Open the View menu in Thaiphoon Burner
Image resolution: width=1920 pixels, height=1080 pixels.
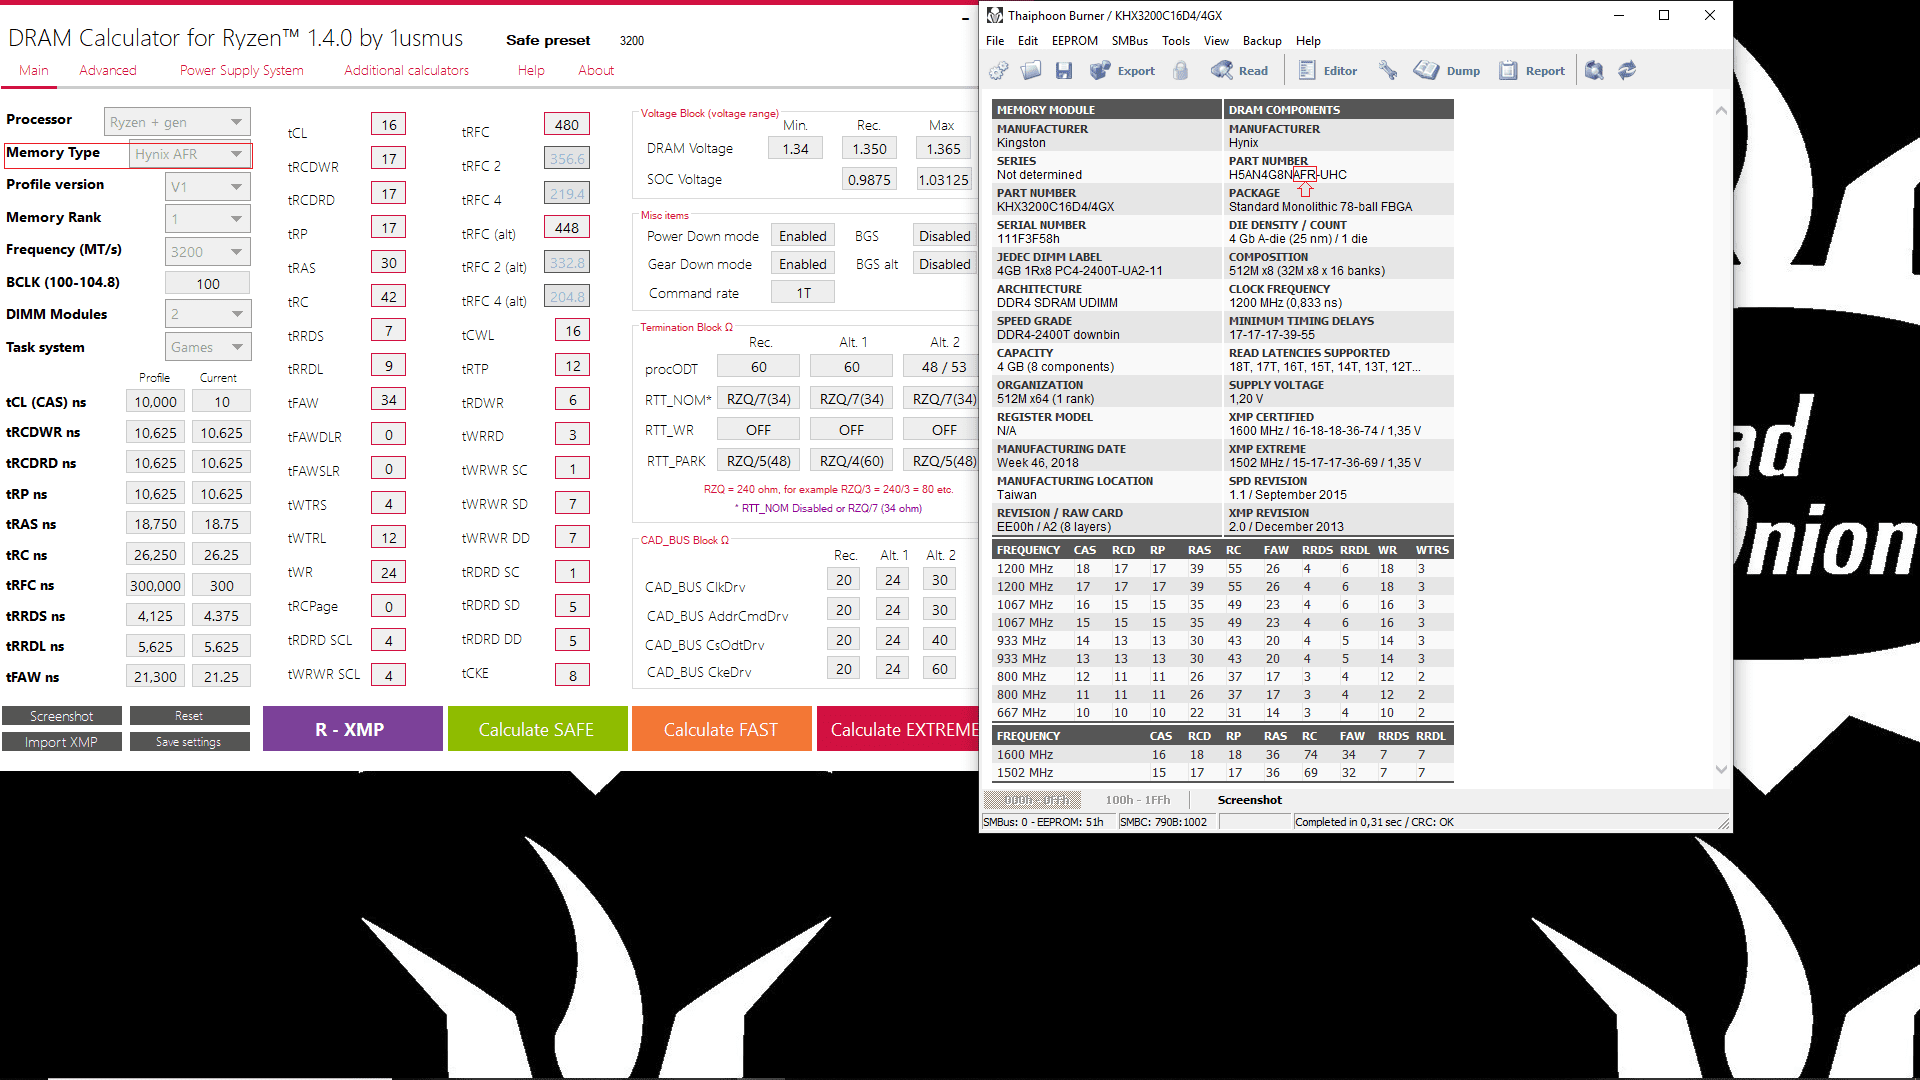click(x=1216, y=41)
